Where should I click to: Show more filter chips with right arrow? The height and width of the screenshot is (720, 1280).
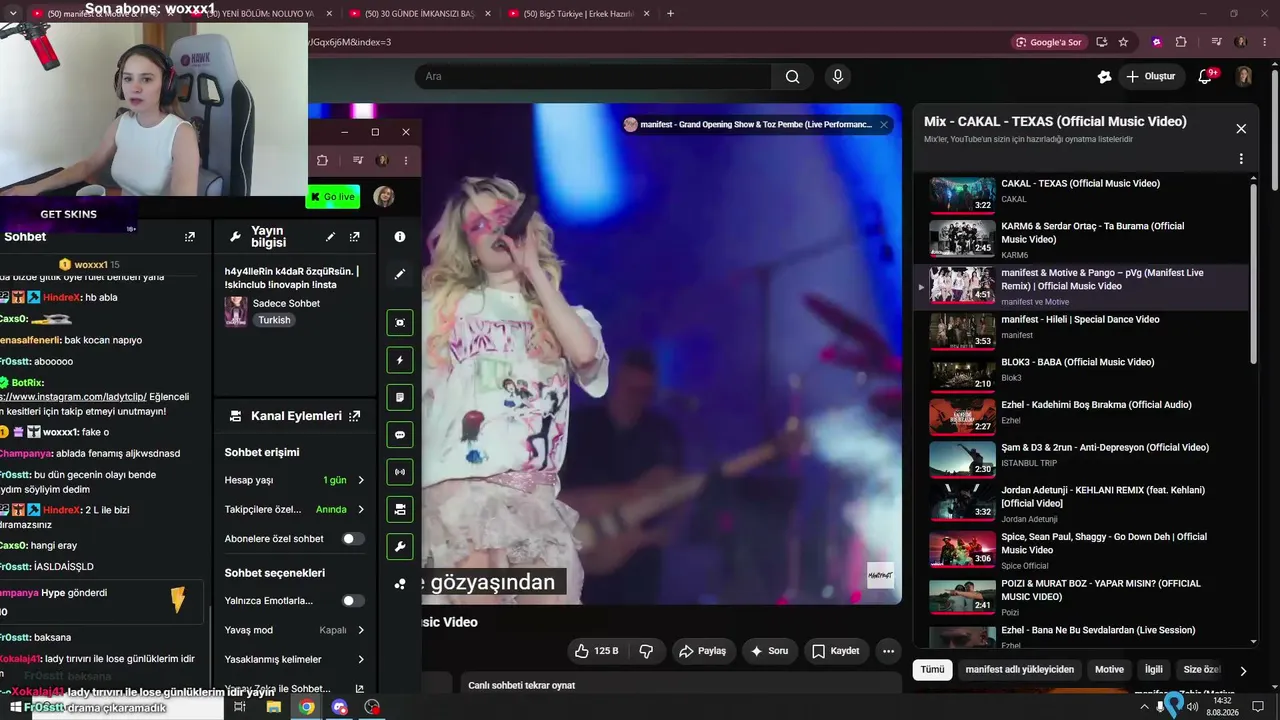point(1243,670)
